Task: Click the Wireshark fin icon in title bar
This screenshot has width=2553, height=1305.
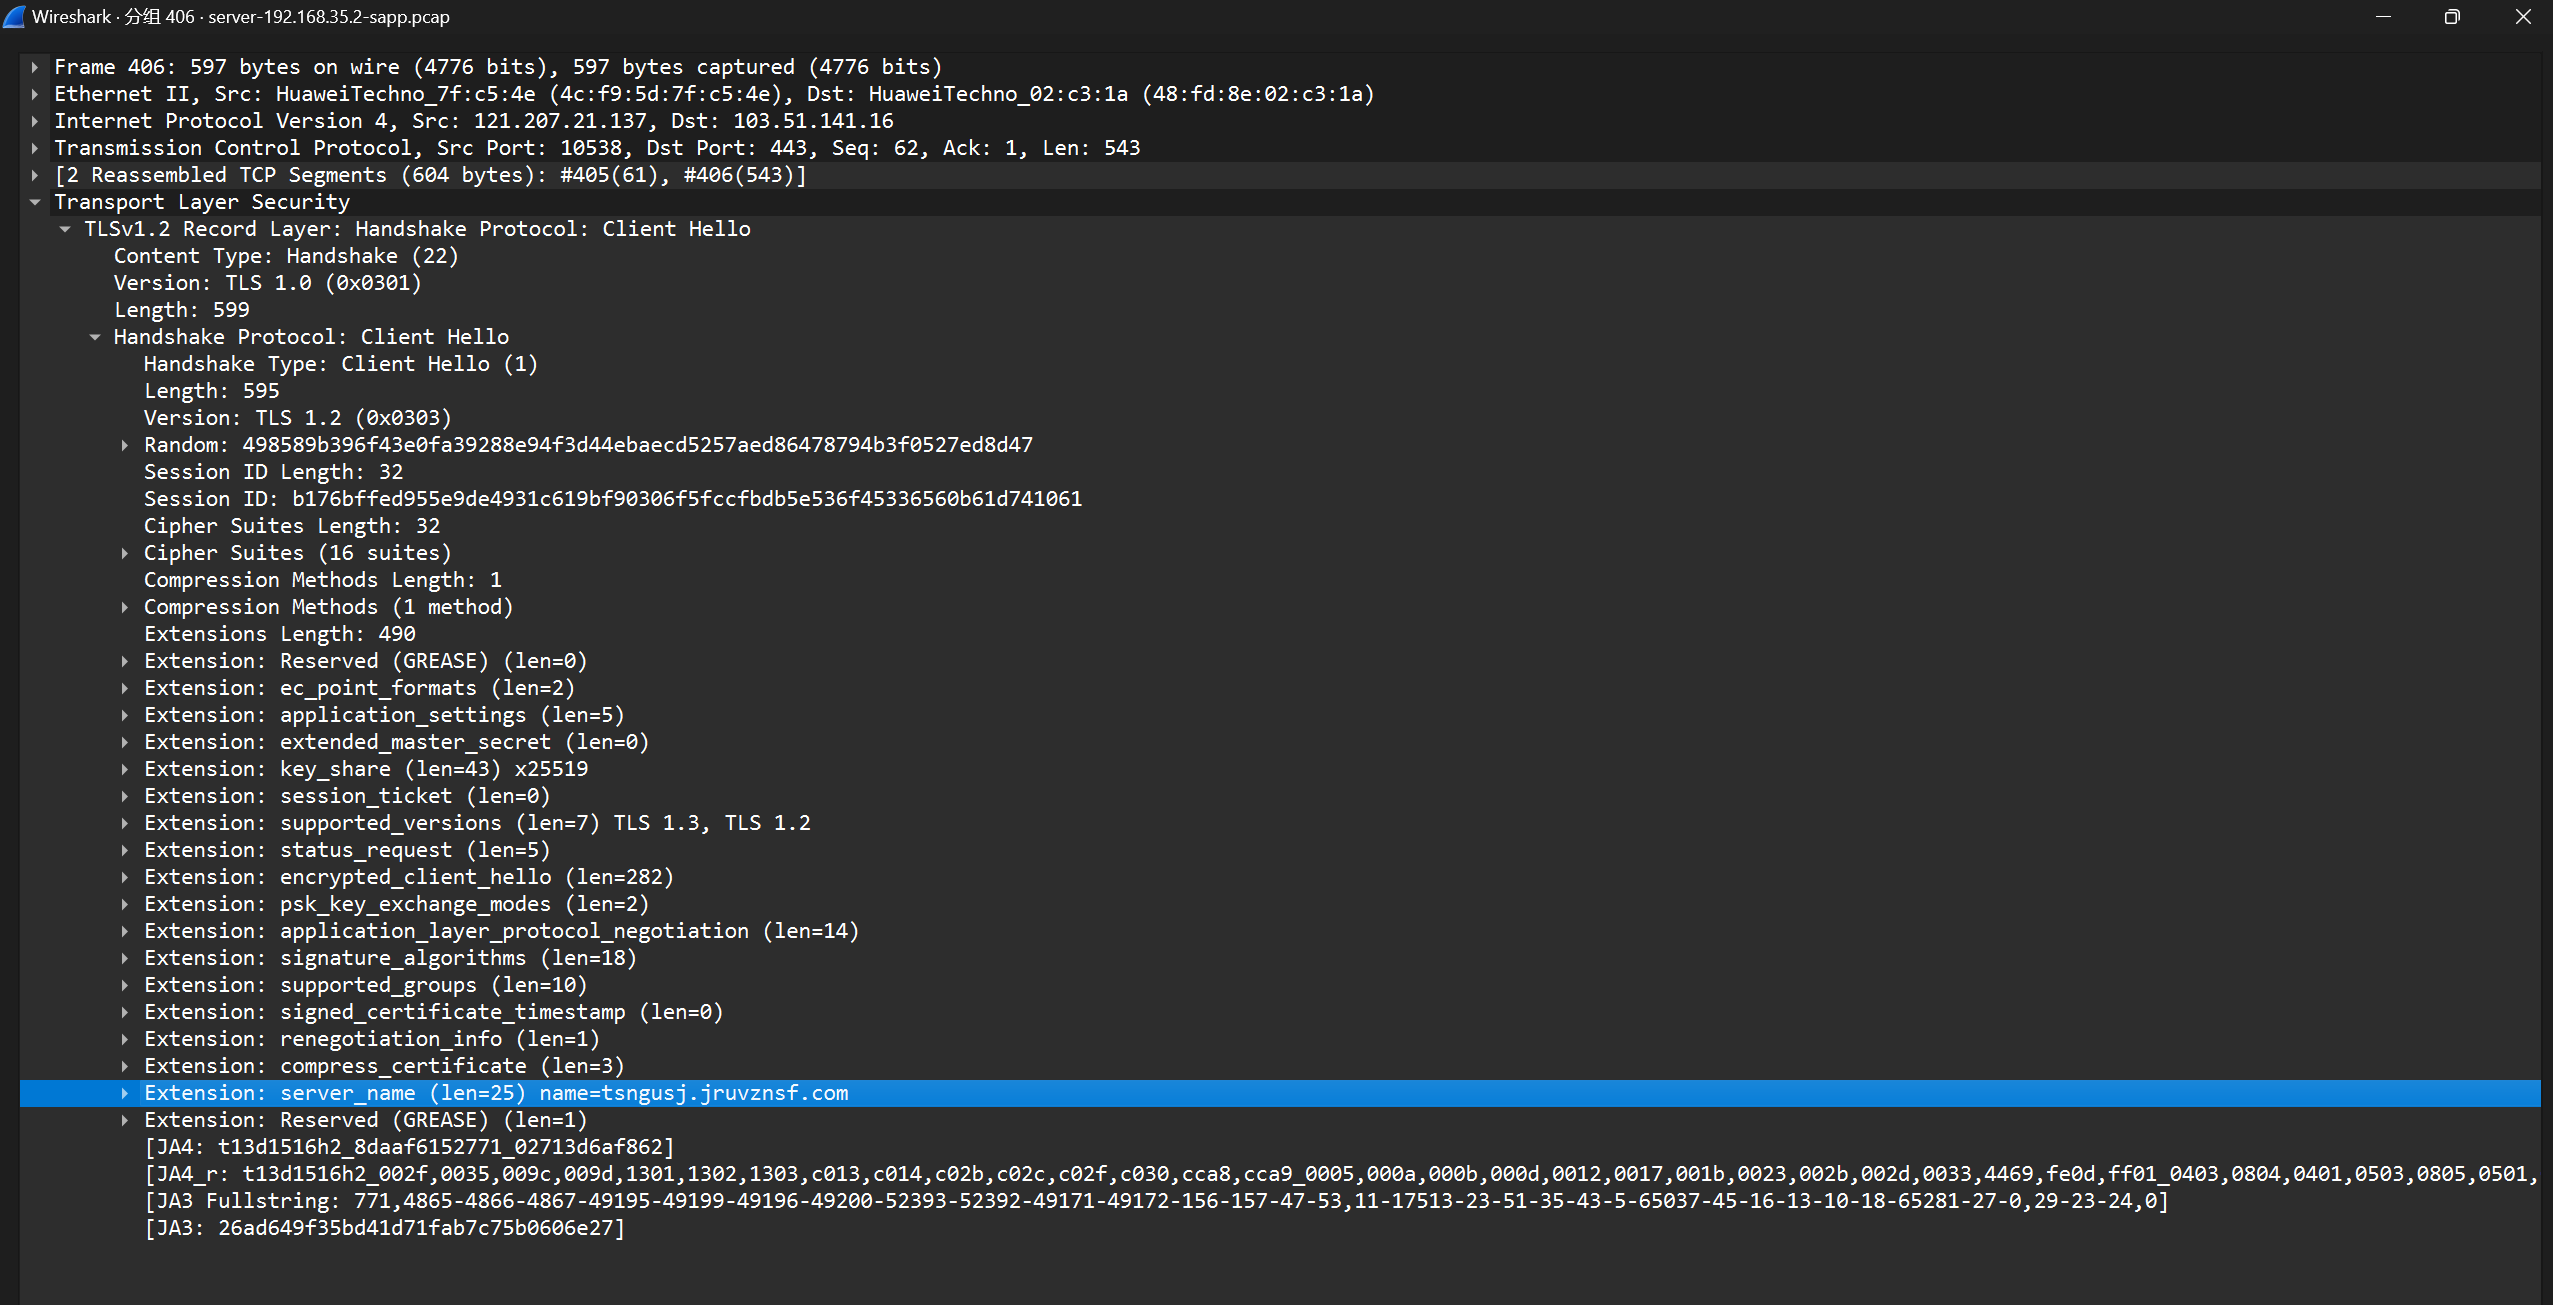Action: coord(14,16)
